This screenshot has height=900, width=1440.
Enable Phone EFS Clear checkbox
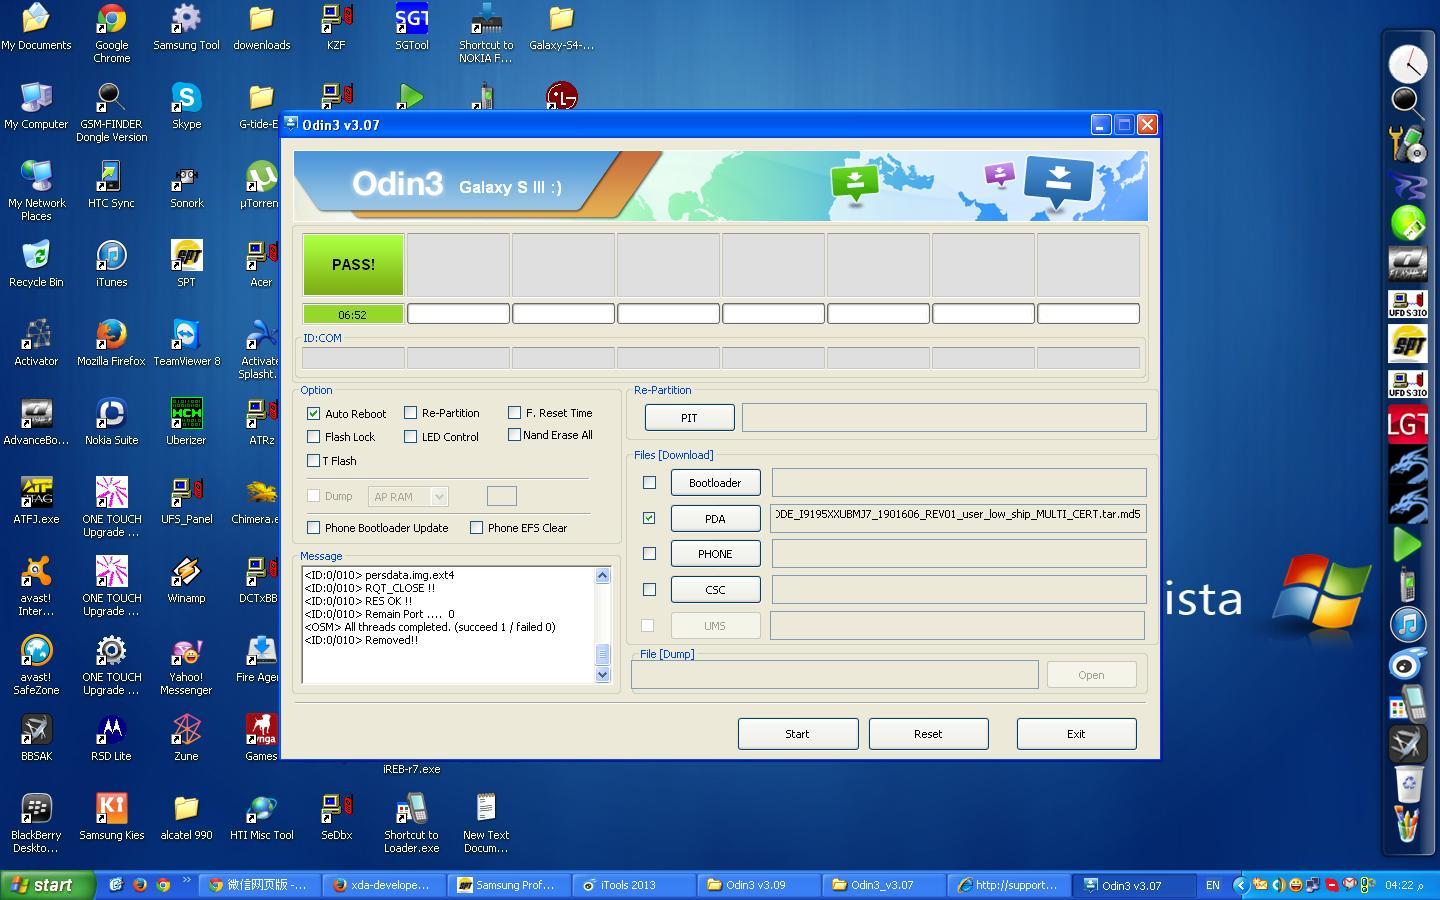click(476, 527)
